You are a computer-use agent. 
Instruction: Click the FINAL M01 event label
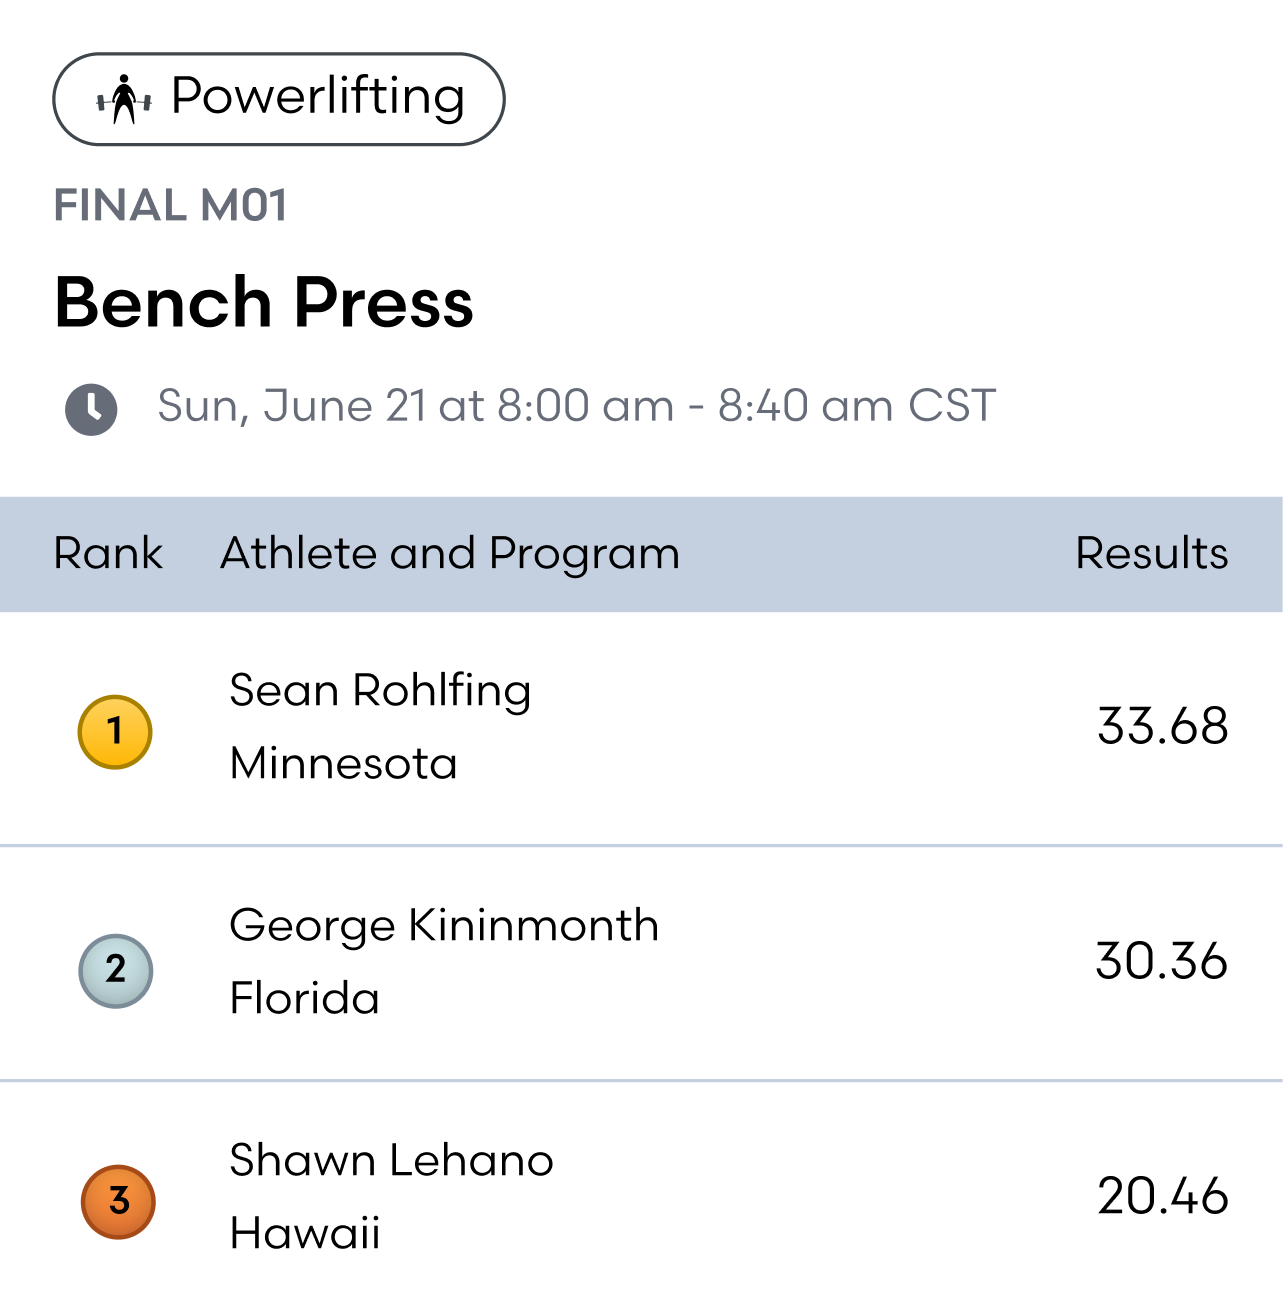tap(171, 206)
